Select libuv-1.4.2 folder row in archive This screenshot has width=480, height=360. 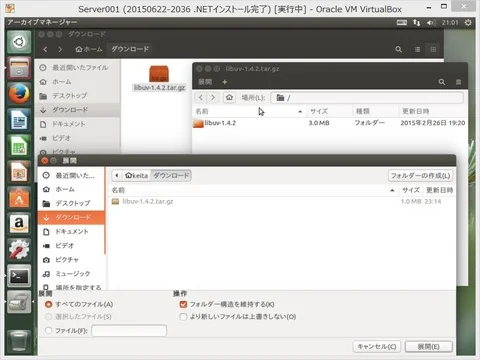point(329,123)
